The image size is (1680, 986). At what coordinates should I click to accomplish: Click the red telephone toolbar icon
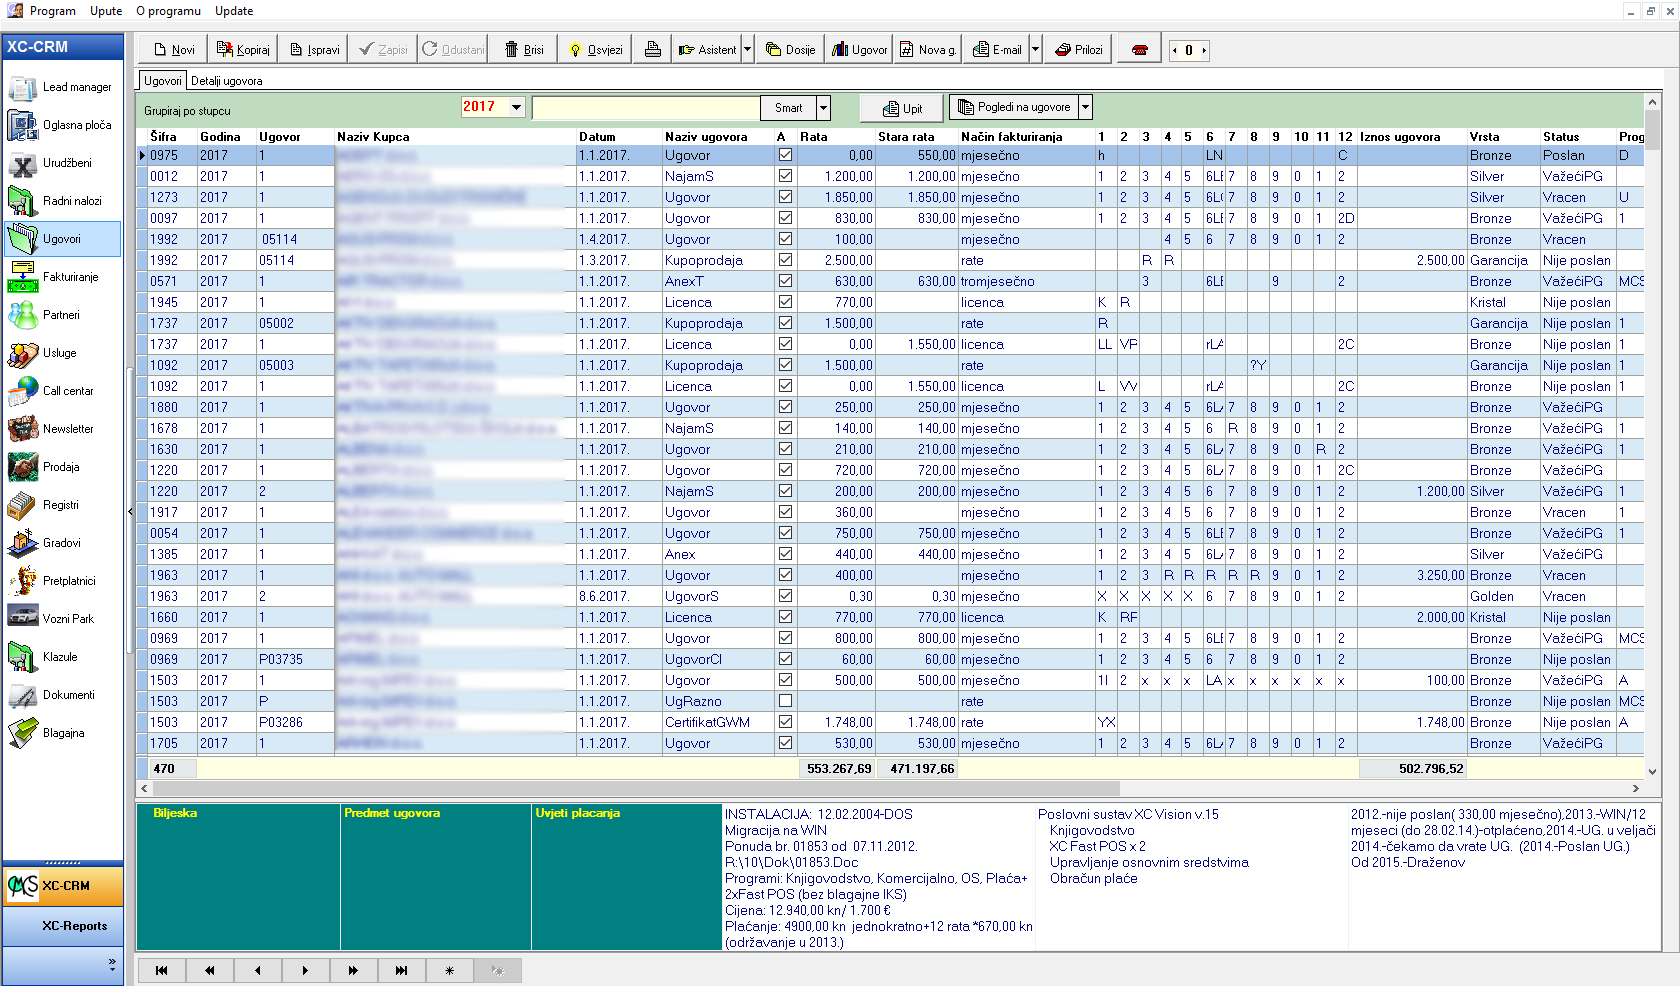point(1139,49)
